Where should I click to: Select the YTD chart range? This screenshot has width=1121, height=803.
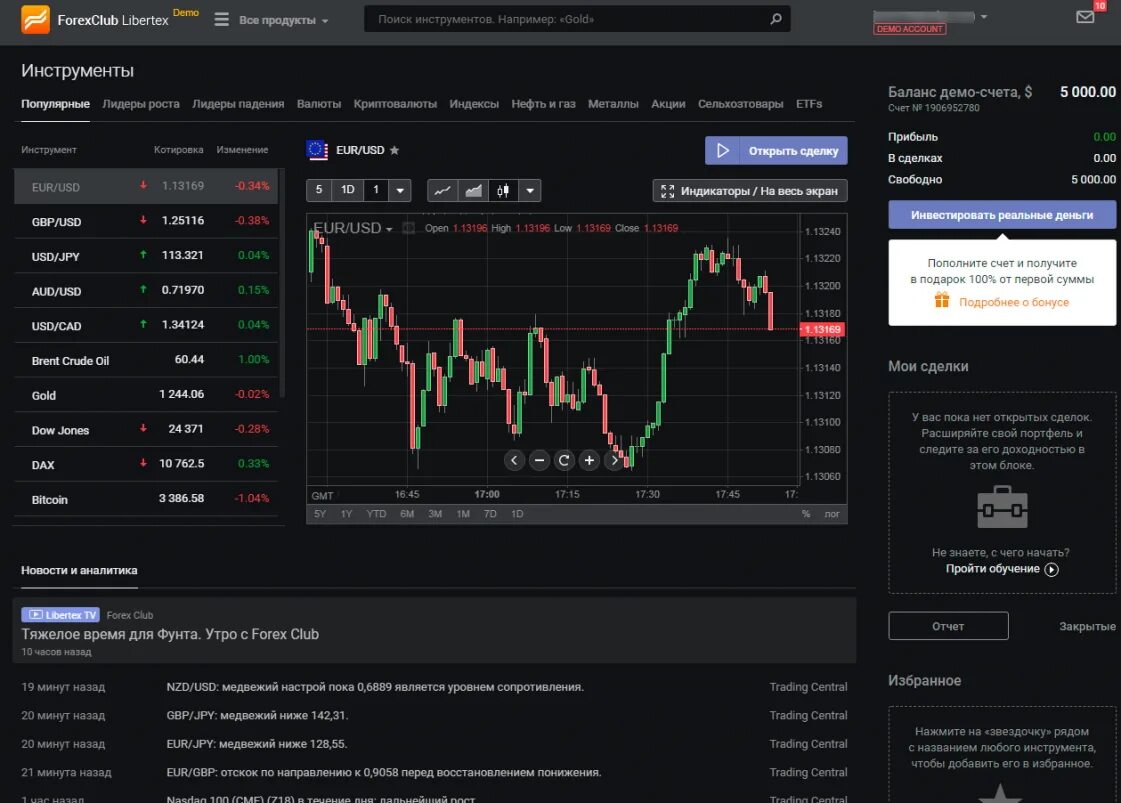point(376,514)
